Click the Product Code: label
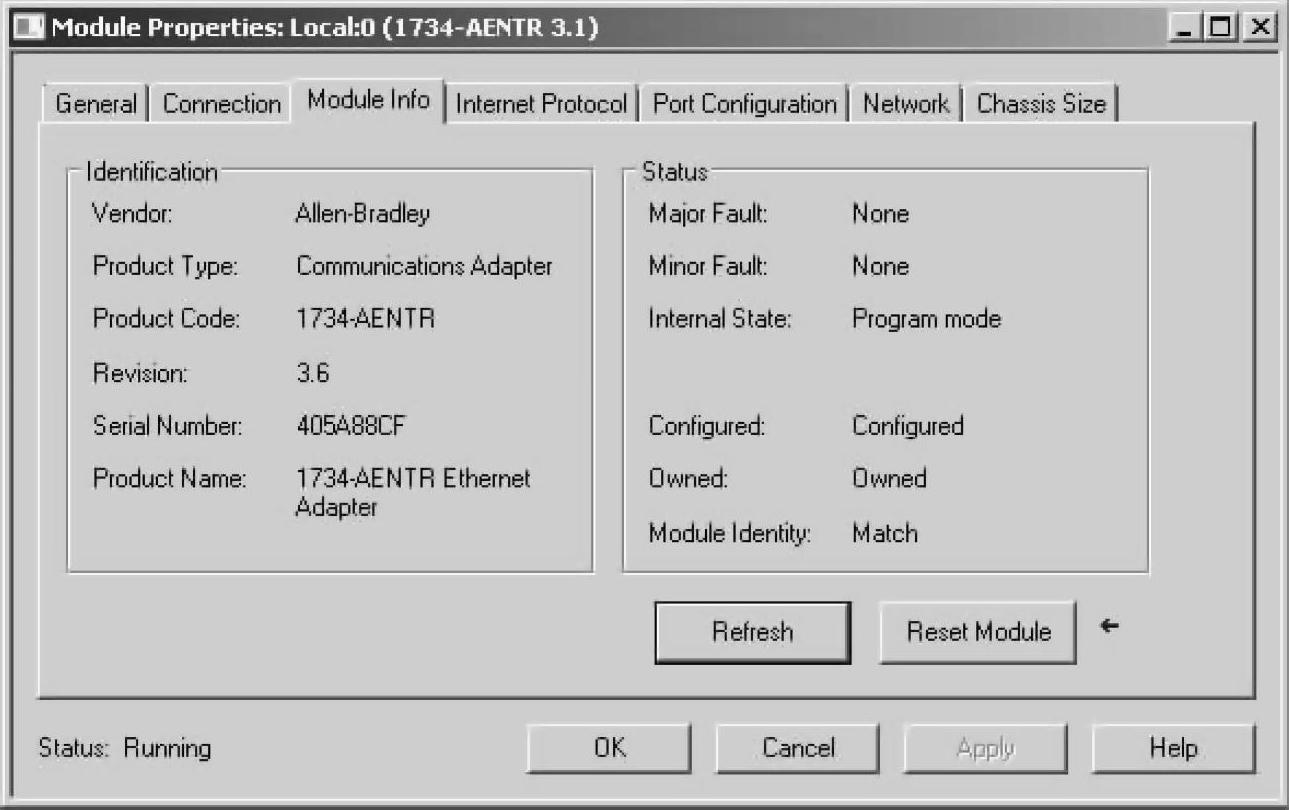Image resolution: width=1289 pixels, height=810 pixels. (167, 320)
